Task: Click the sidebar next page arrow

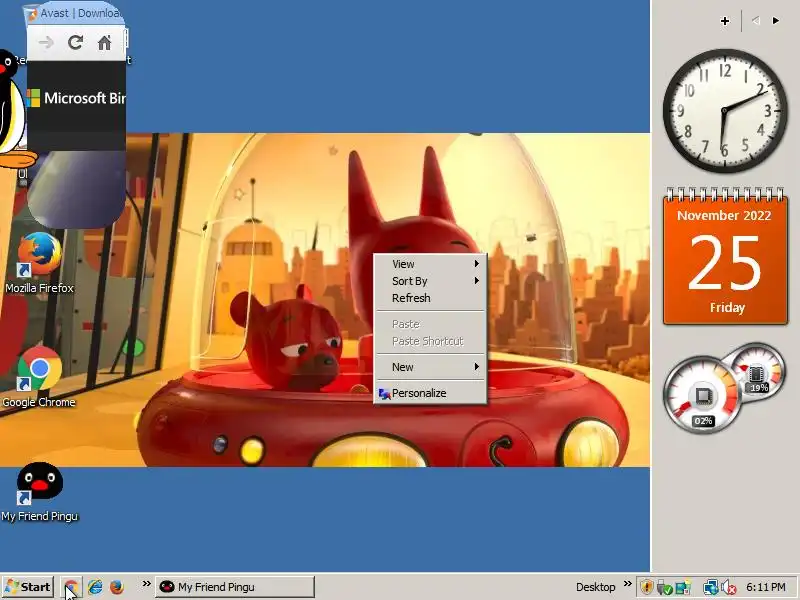Action: pyautogui.click(x=776, y=20)
